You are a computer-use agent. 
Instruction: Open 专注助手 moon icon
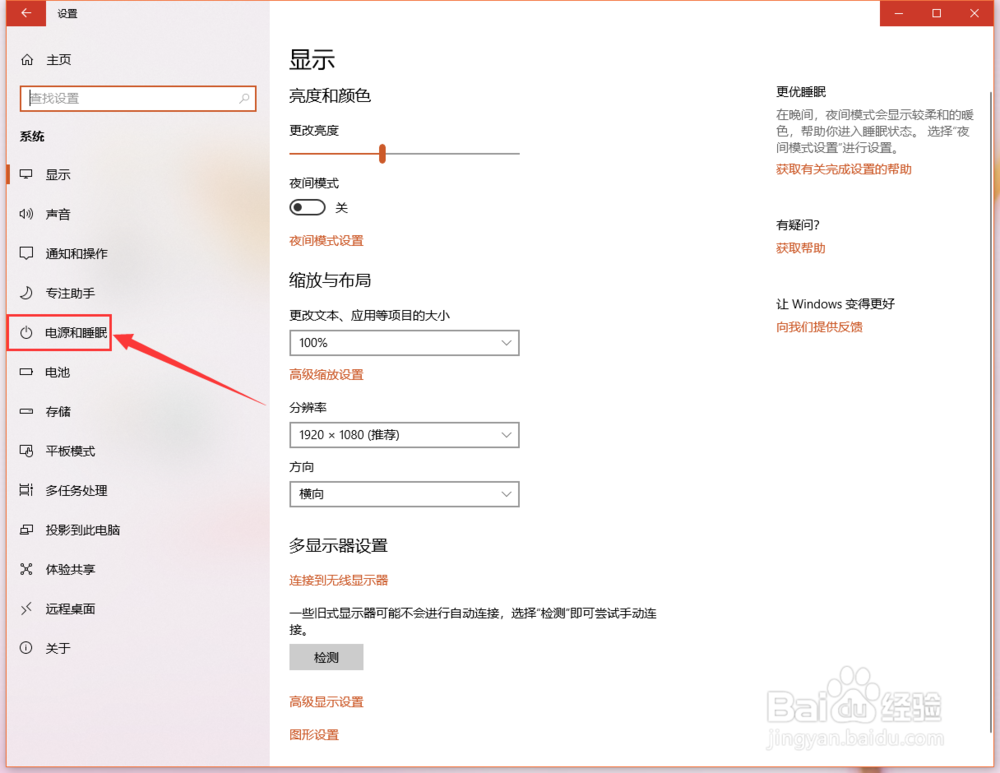(26, 293)
